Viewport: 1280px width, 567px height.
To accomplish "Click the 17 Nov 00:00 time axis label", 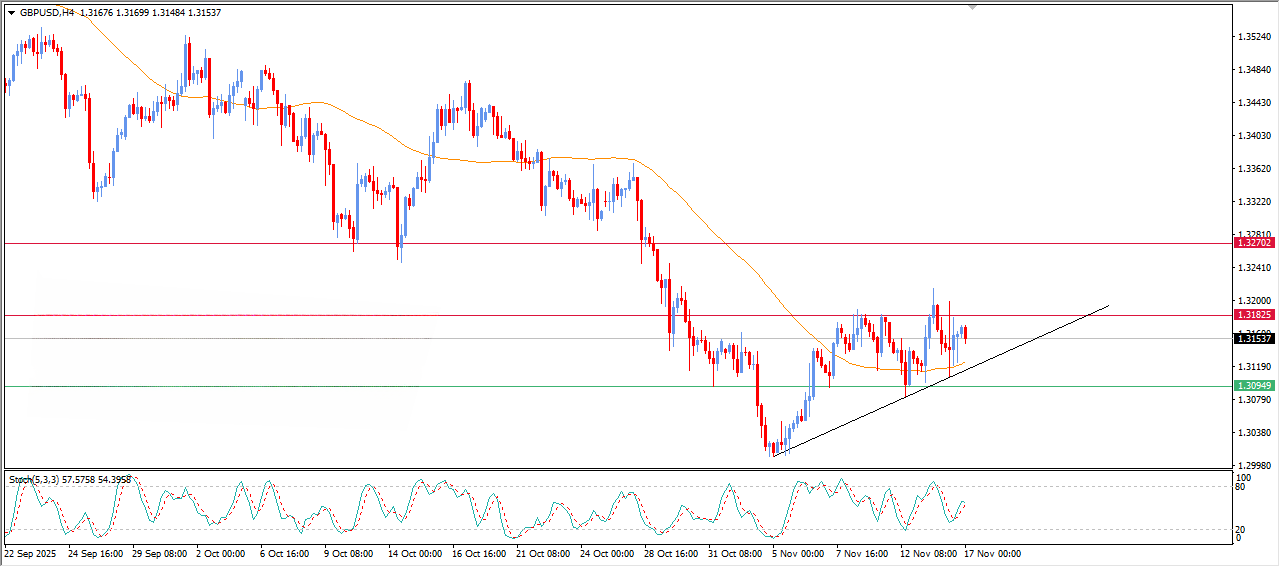I will click(x=992, y=553).
